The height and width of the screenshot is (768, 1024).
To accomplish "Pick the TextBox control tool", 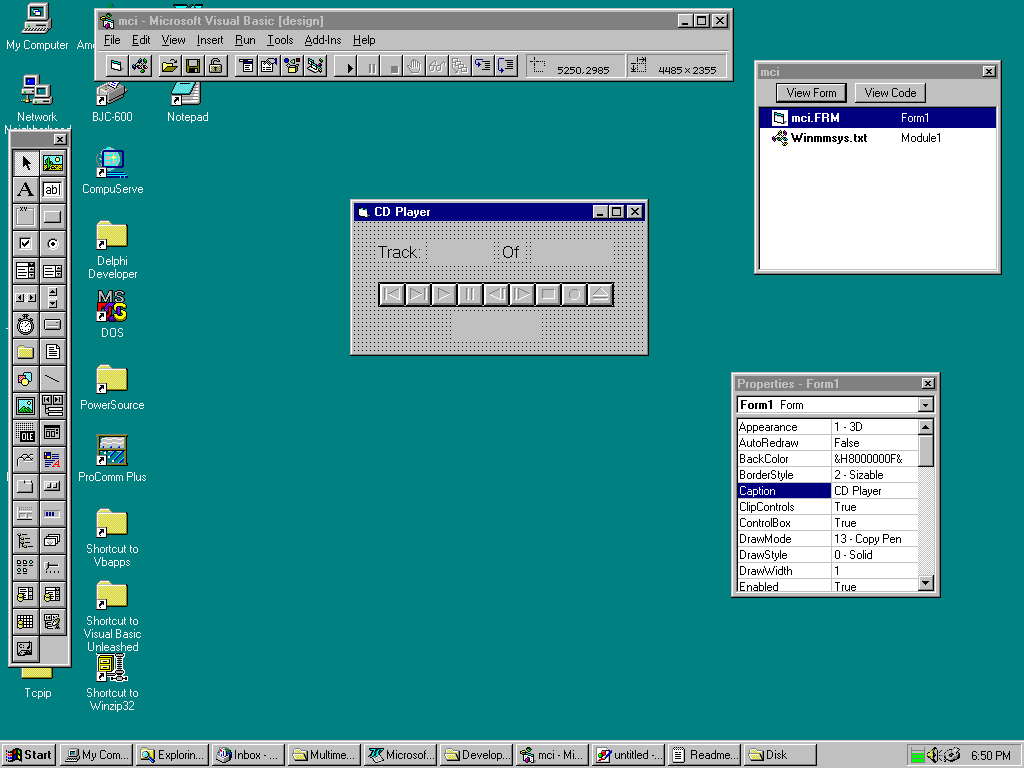I will pyautogui.click(x=52, y=190).
